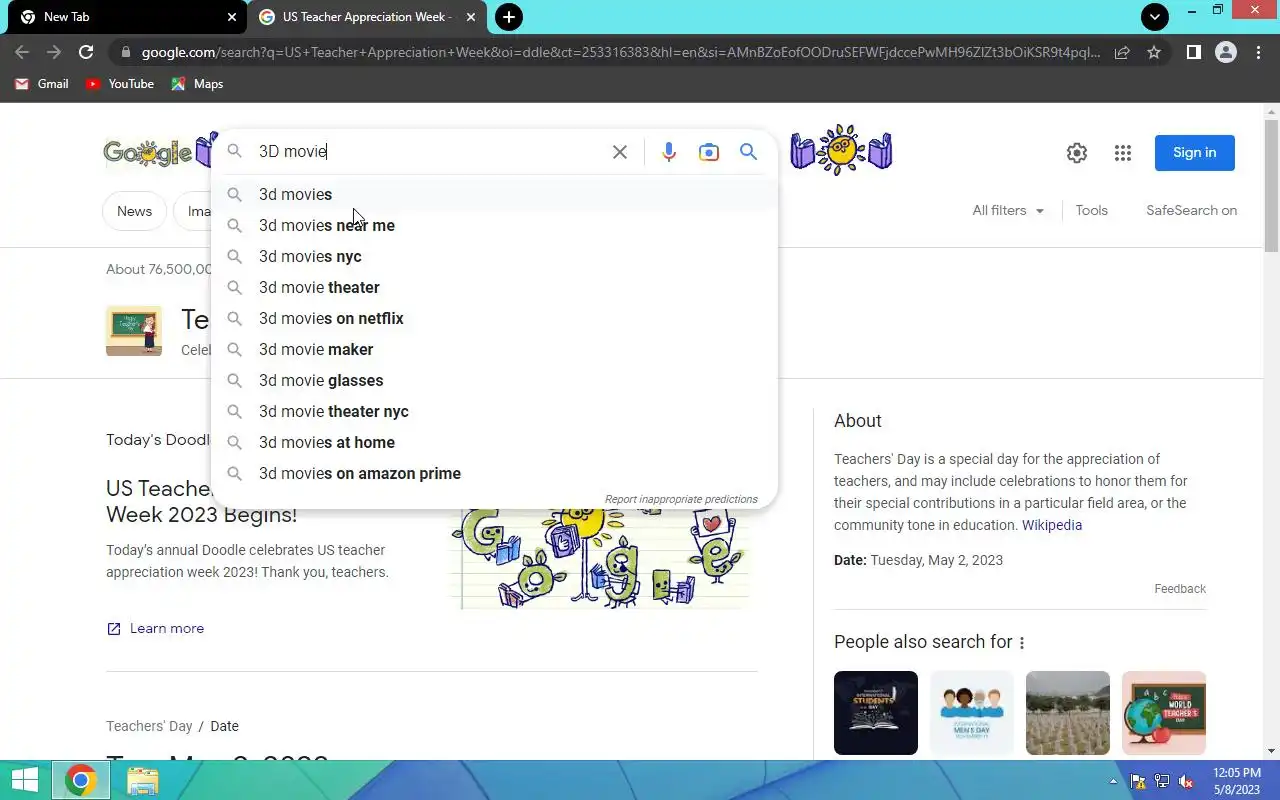Show hidden system tray icons
The image size is (1280, 800).
[1113, 781]
